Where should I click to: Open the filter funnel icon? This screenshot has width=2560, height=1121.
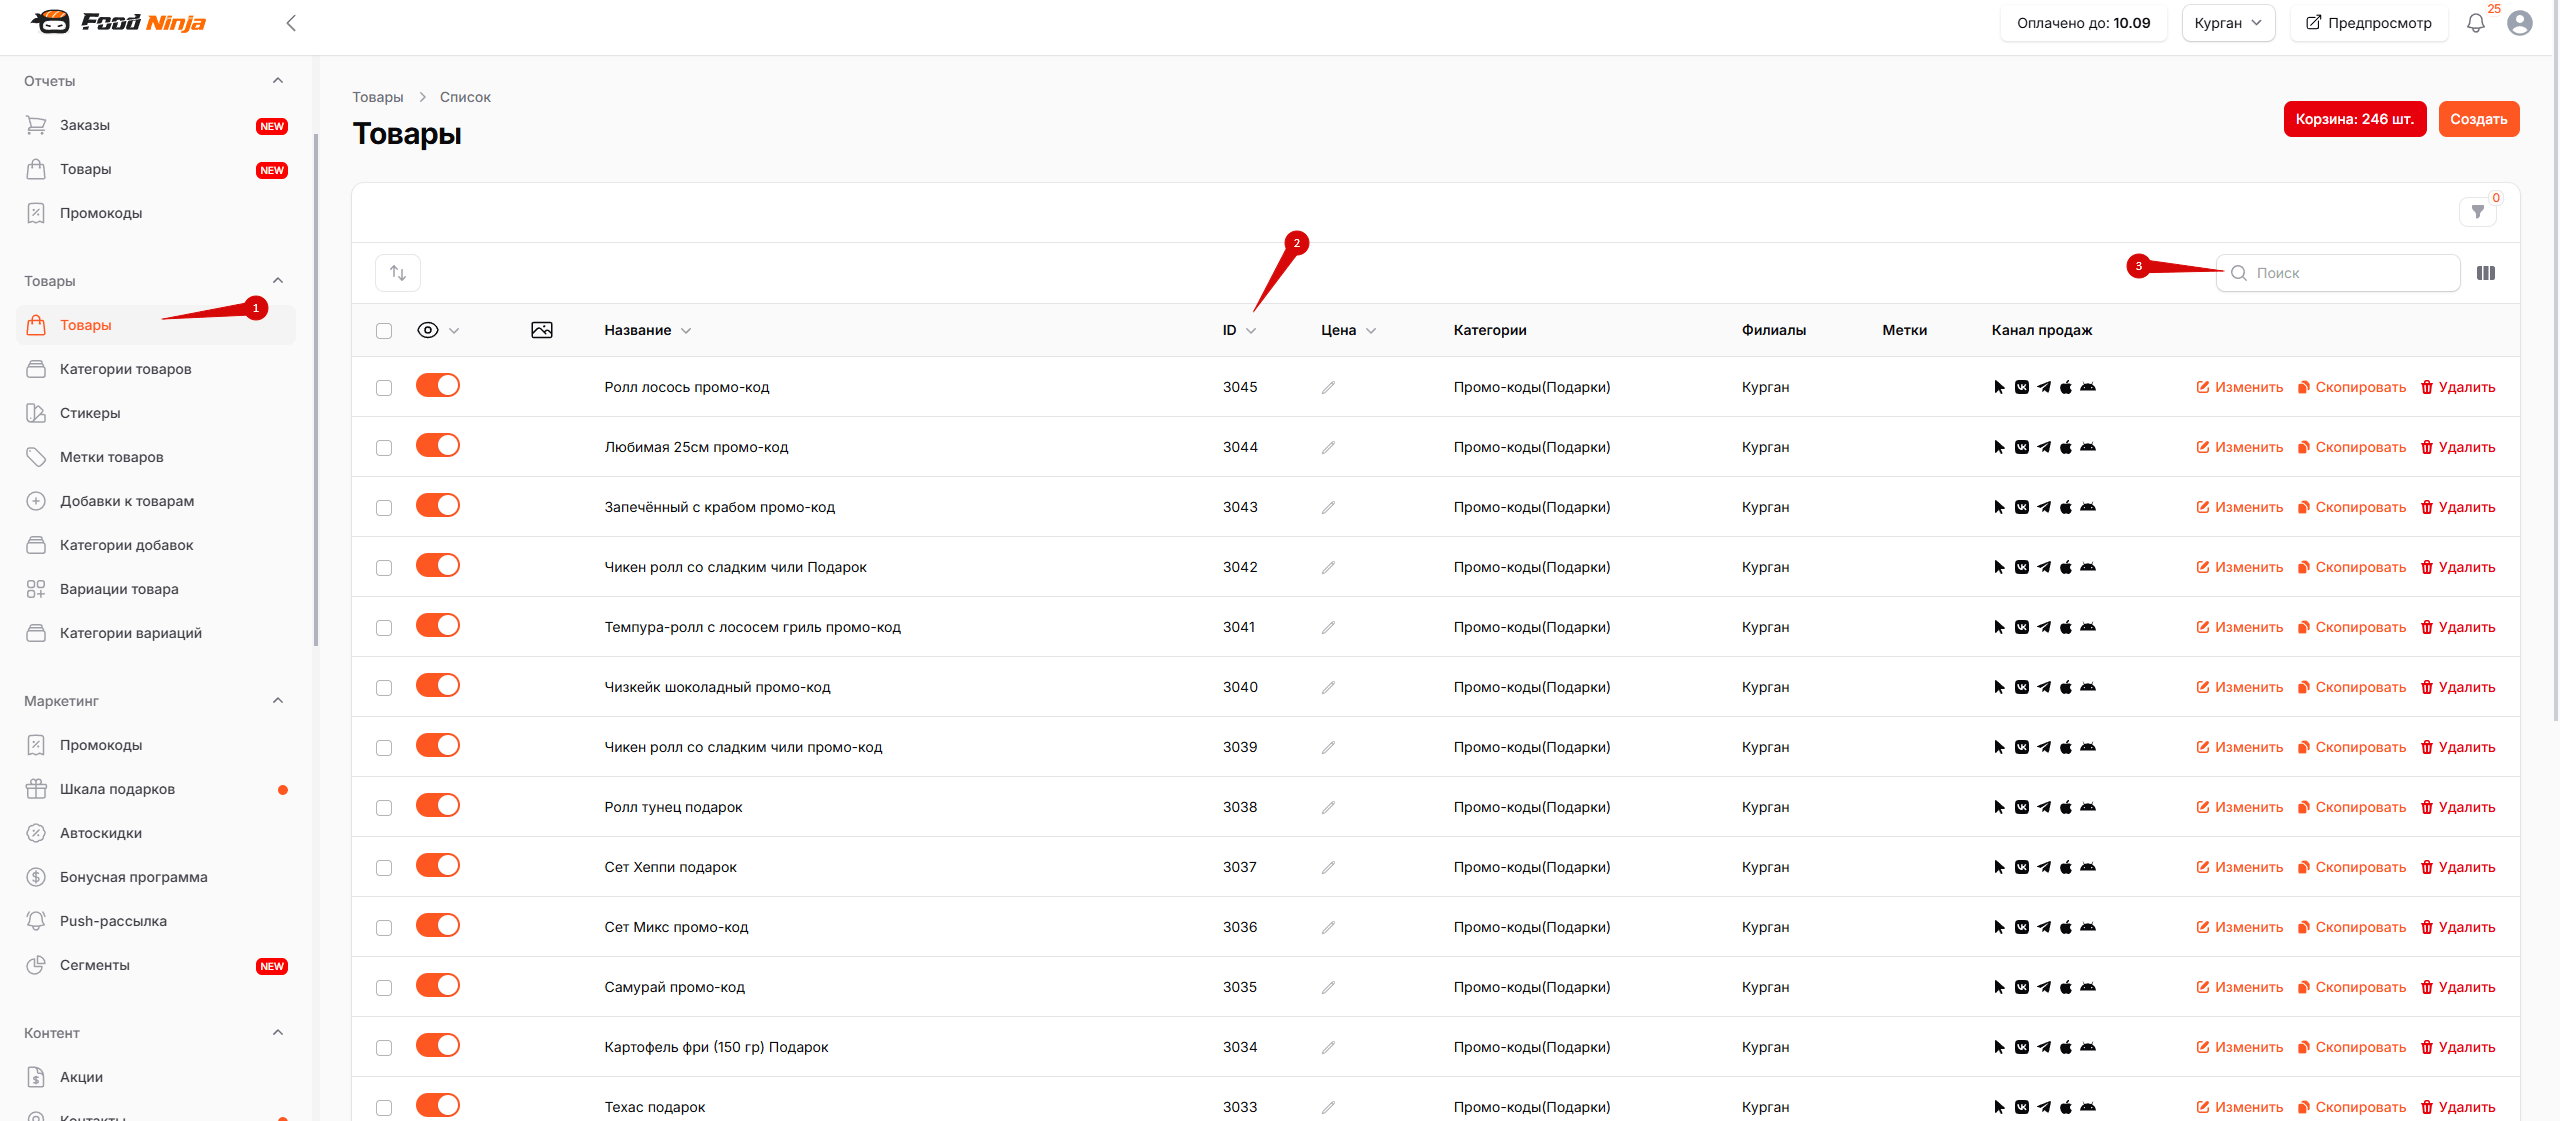click(x=2478, y=212)
